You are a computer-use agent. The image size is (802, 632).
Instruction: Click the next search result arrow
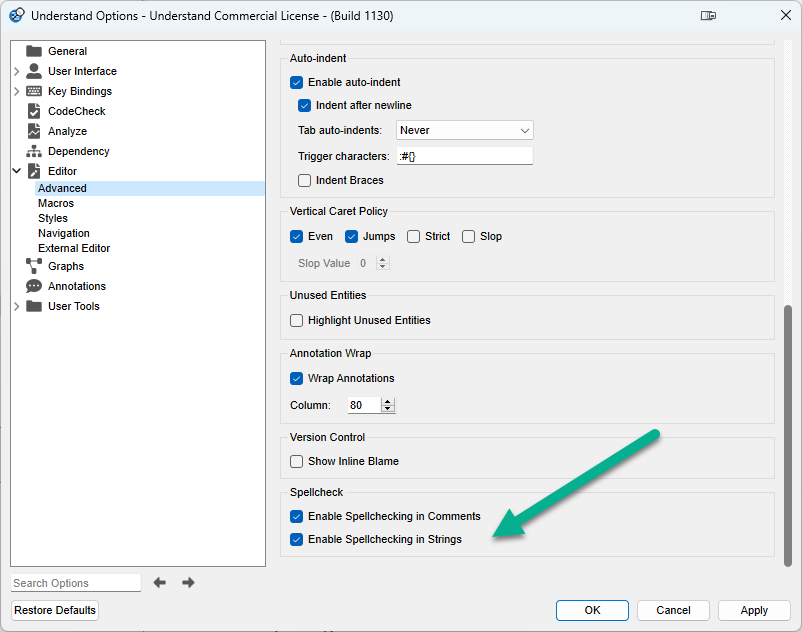click(x=188, y=582)
